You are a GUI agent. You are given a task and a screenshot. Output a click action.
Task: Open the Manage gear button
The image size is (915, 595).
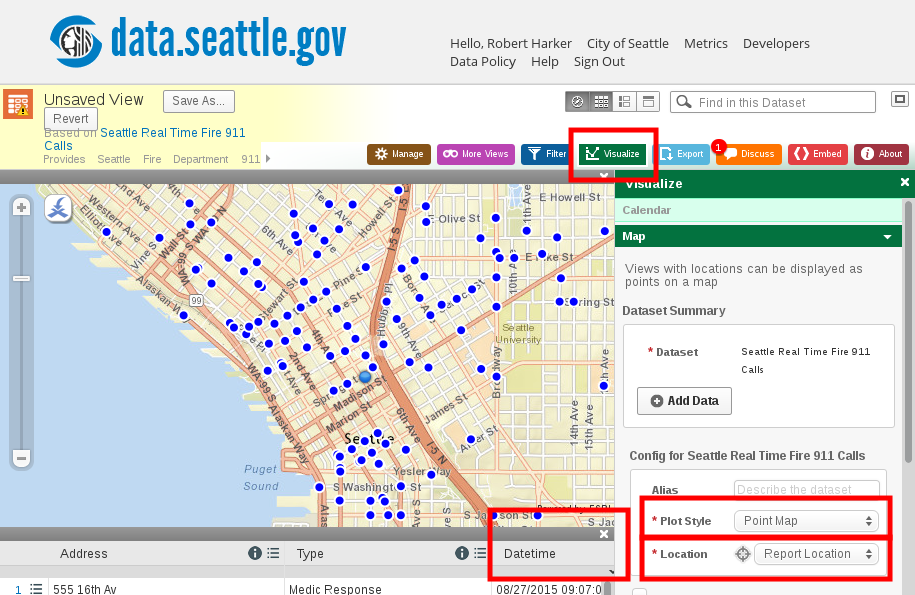click(x=399, y=154)
